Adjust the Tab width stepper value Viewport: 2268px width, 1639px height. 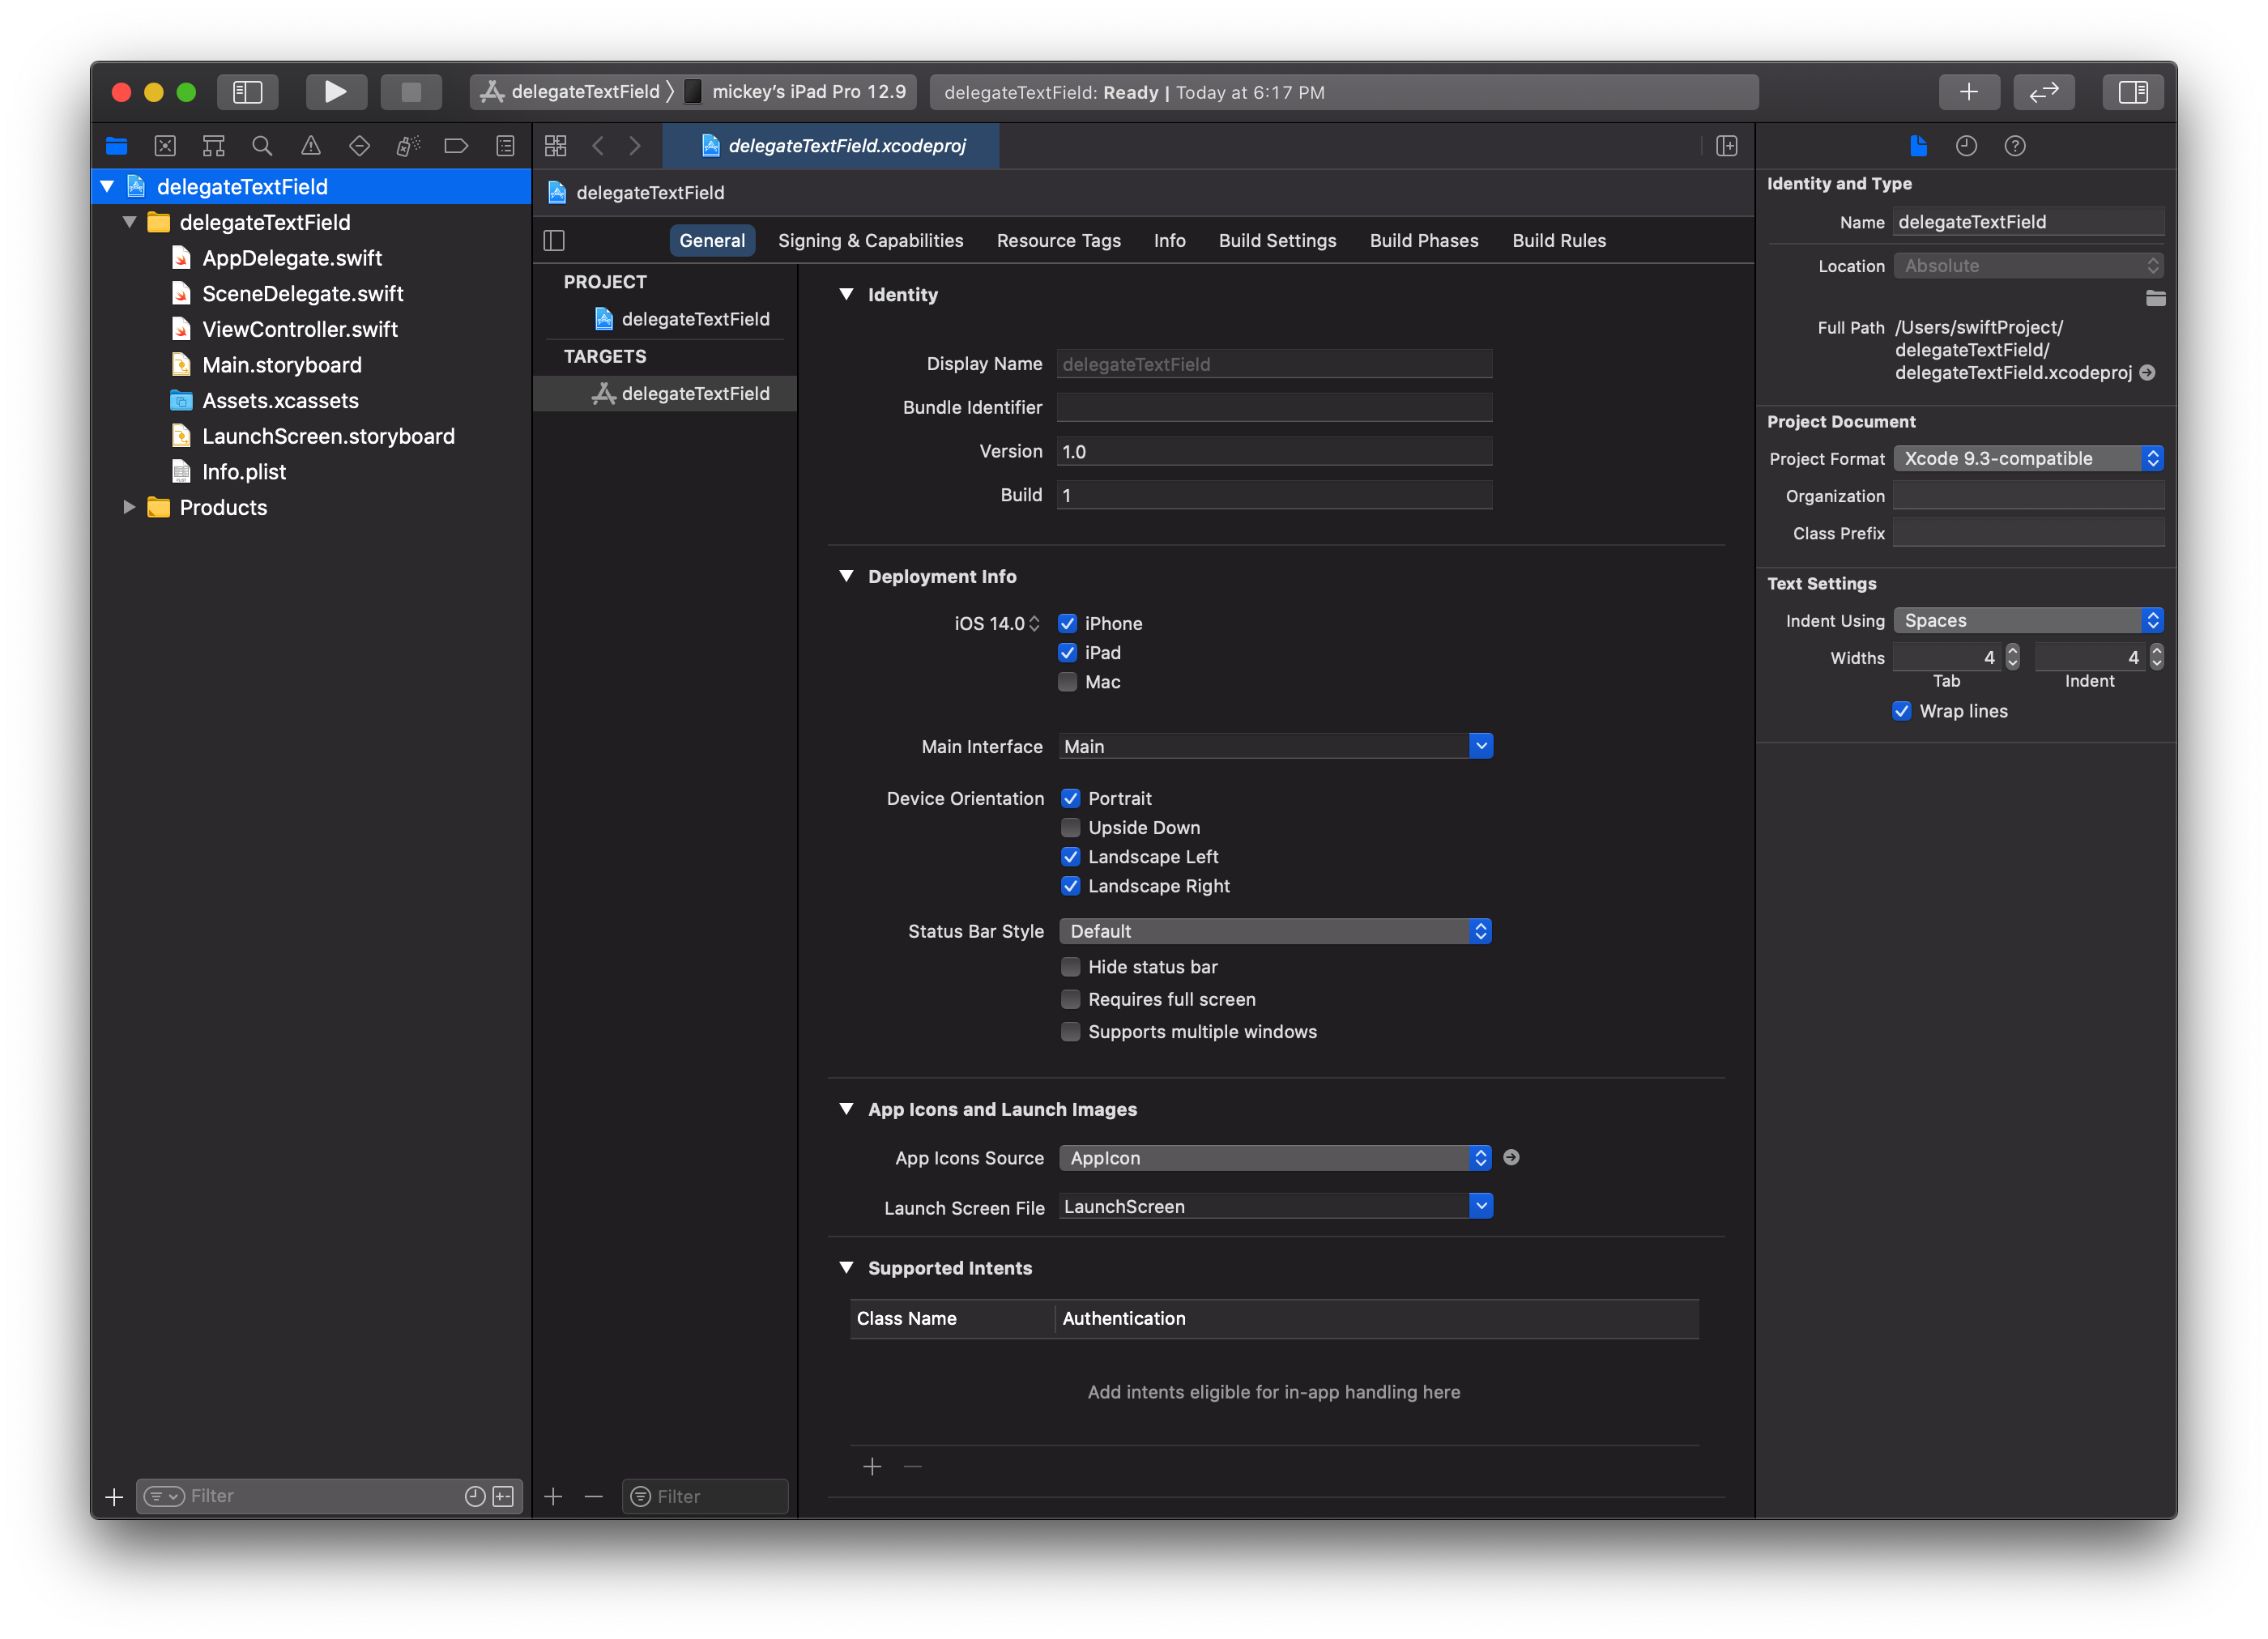(2013, 657)
